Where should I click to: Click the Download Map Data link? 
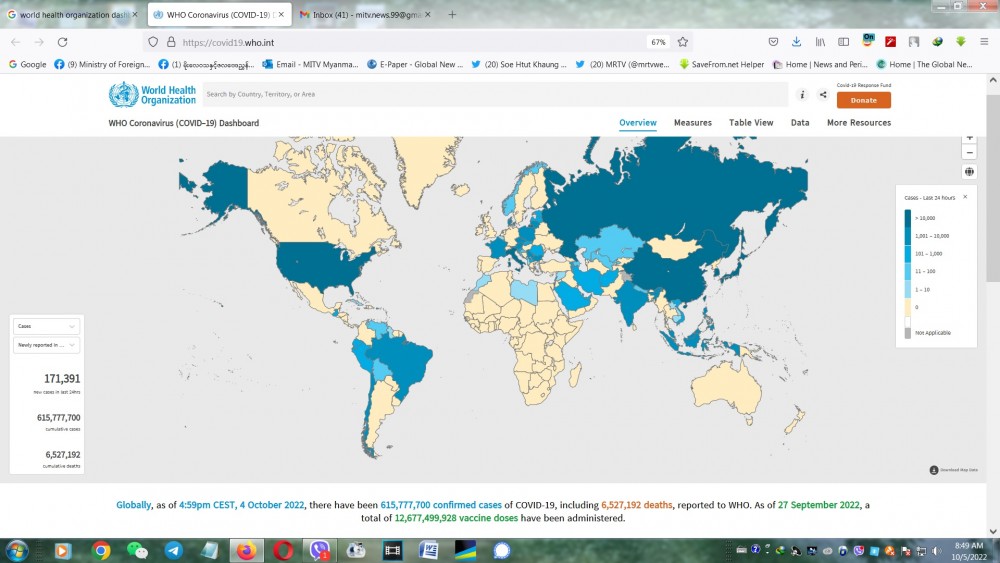pos(958,470)
